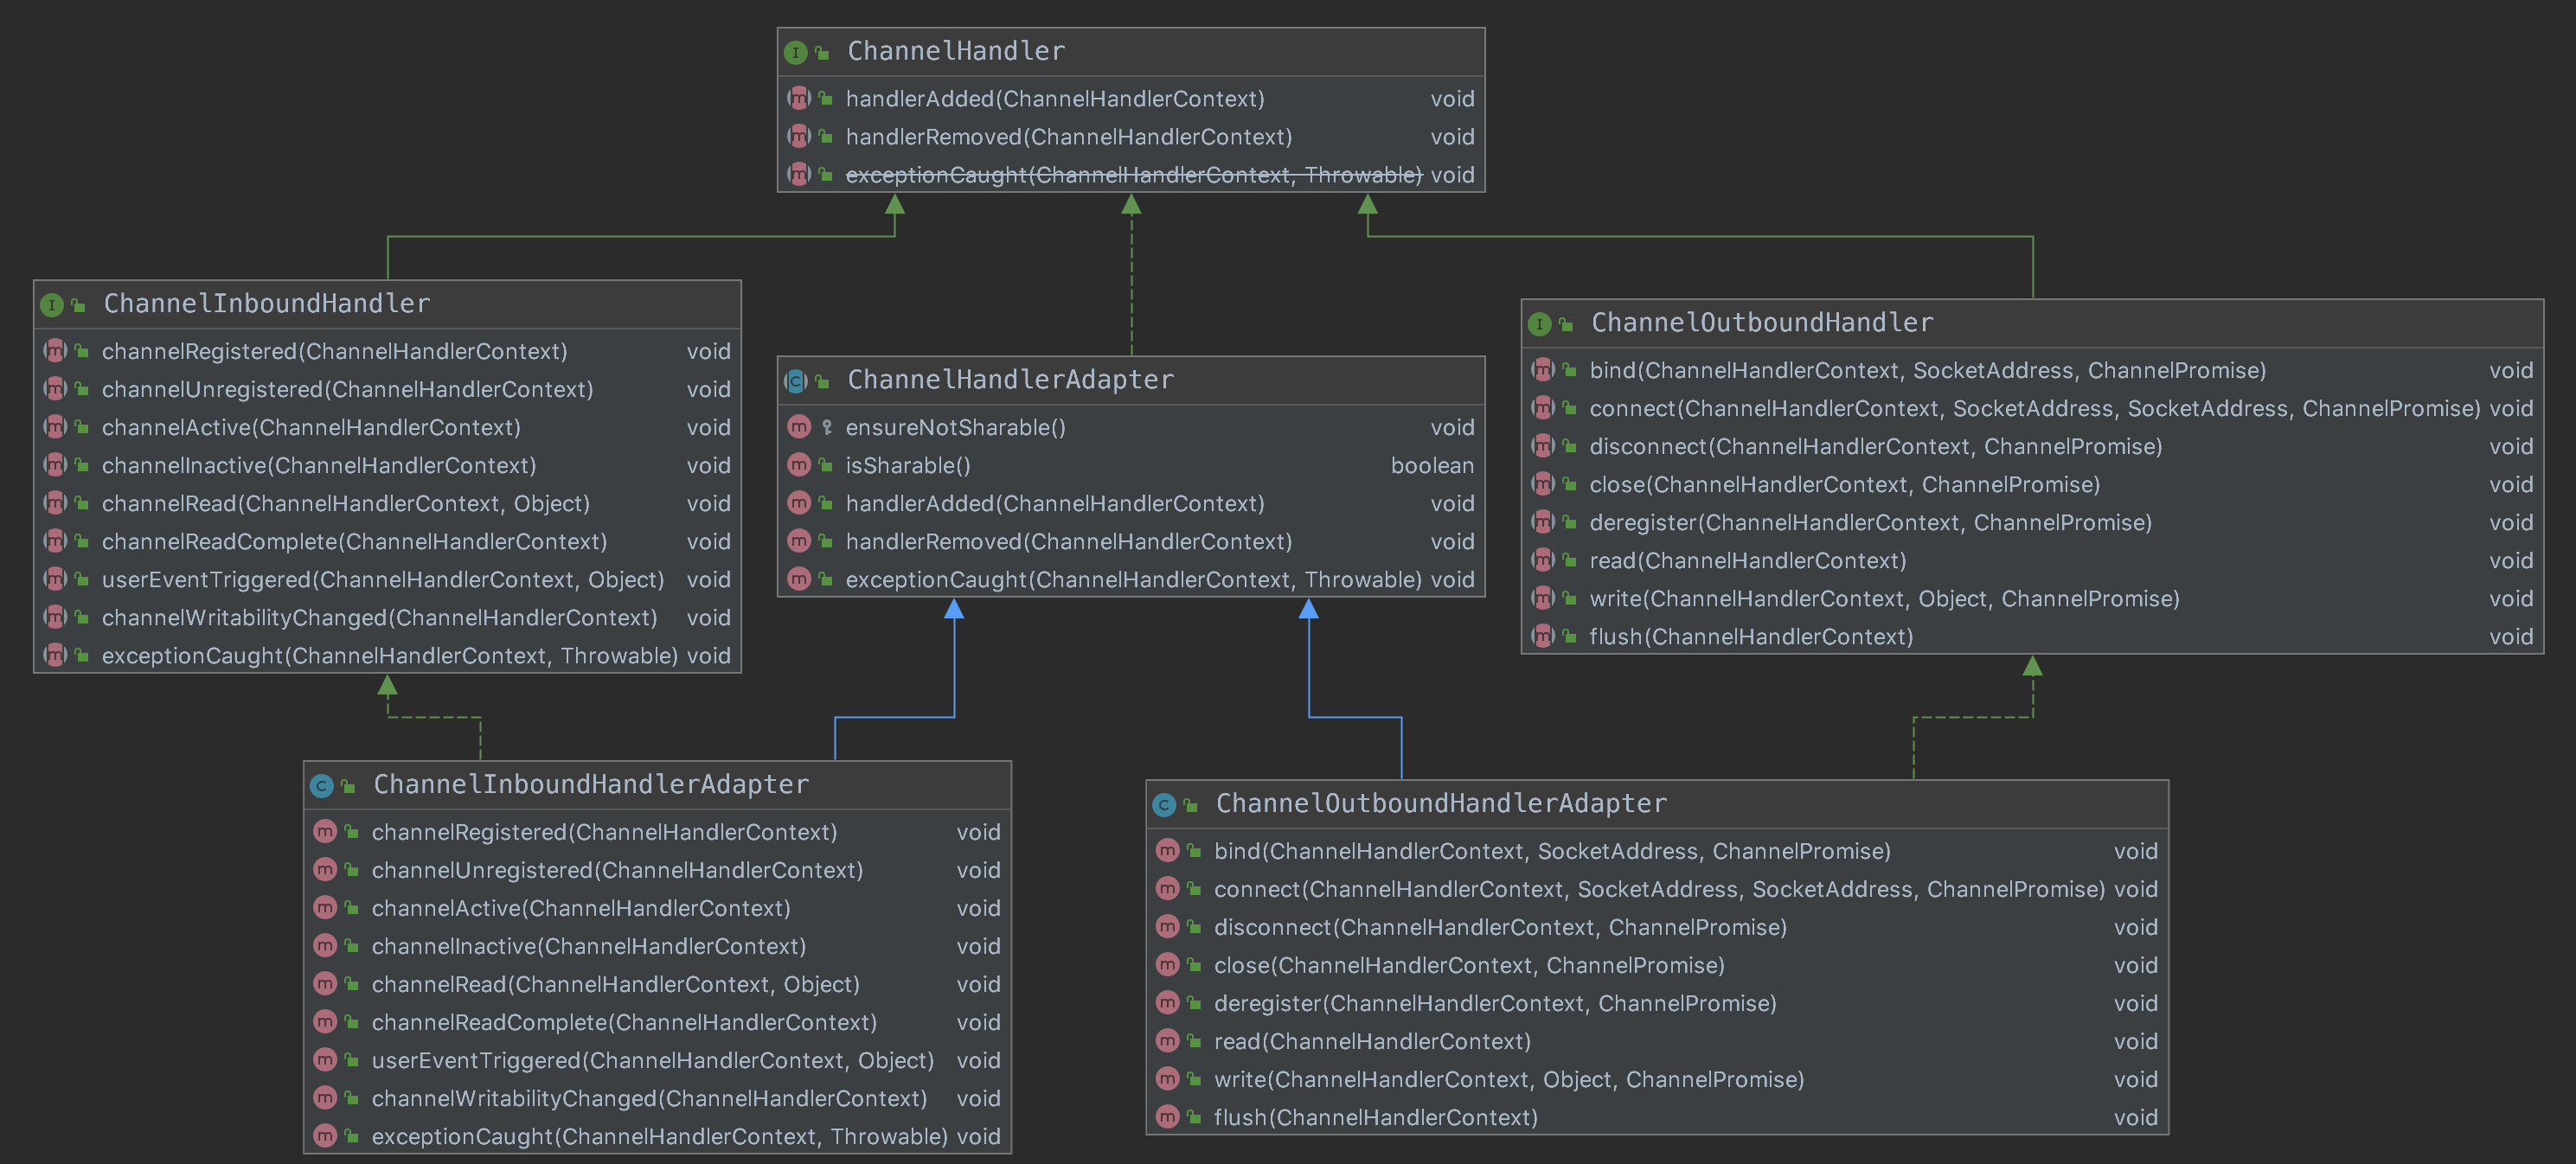Click the class icon beside ChannelInboundHandlerAdapter

321,786
